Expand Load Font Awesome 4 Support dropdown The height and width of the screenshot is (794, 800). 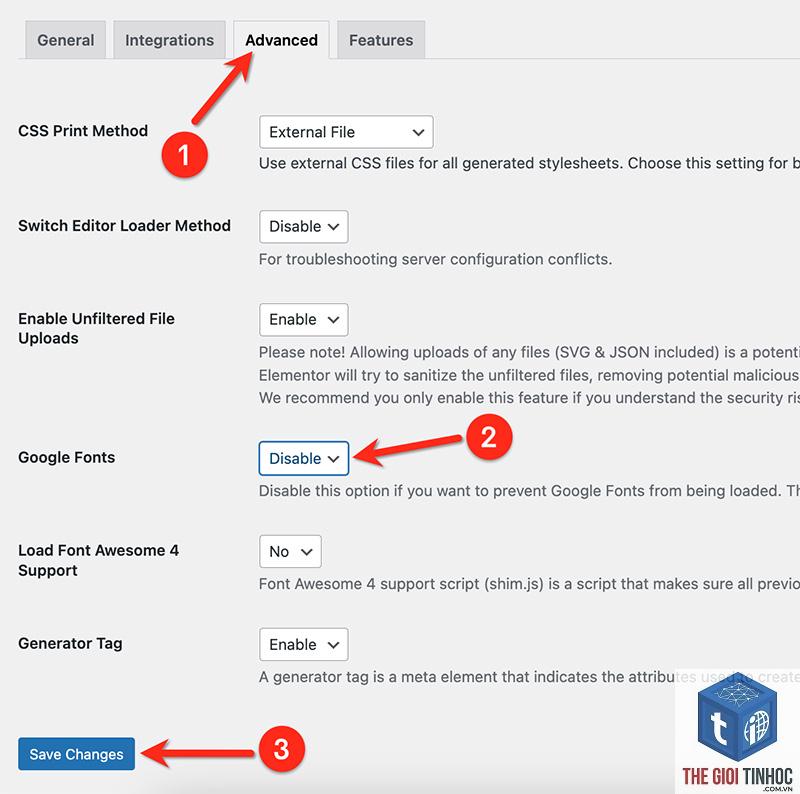click(290, 551)
